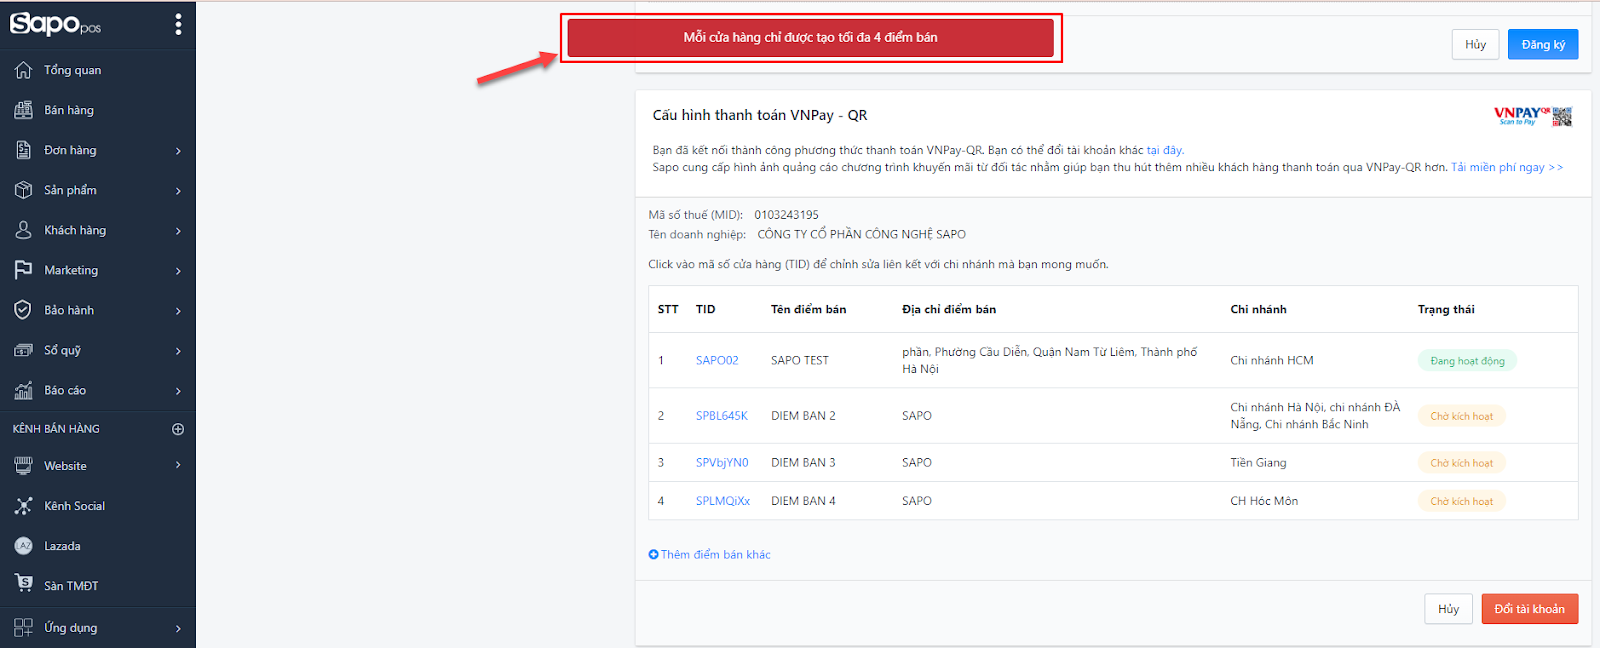Click the Lazada round logo icon
Image resolution: width=1600 pixels, height=648 pixels.
coord(23,546)
